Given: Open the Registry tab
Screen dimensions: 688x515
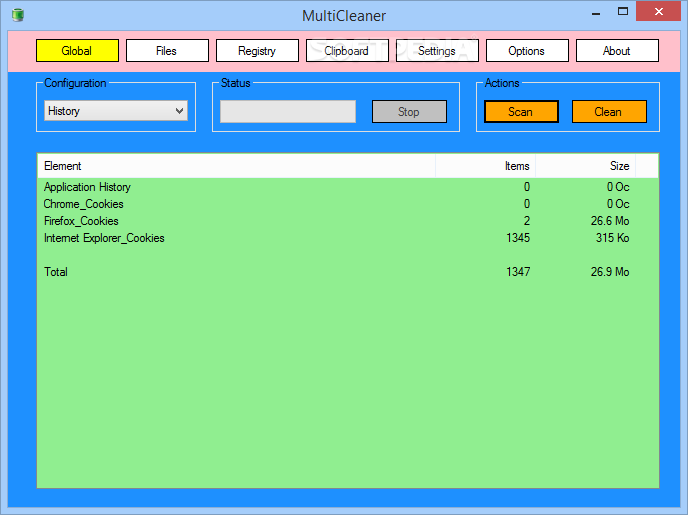Looking at the screenshot, I should [x=257, y=50].
